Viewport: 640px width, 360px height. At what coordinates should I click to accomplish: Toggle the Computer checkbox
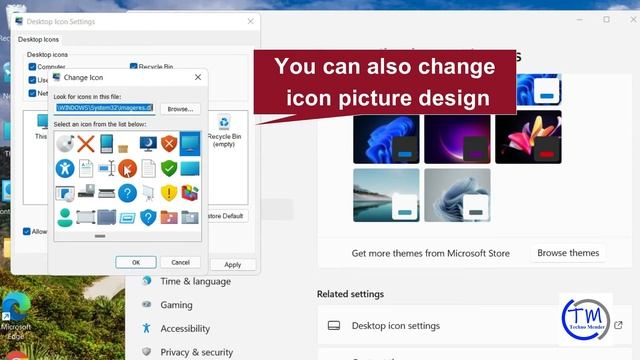point(32,67)
